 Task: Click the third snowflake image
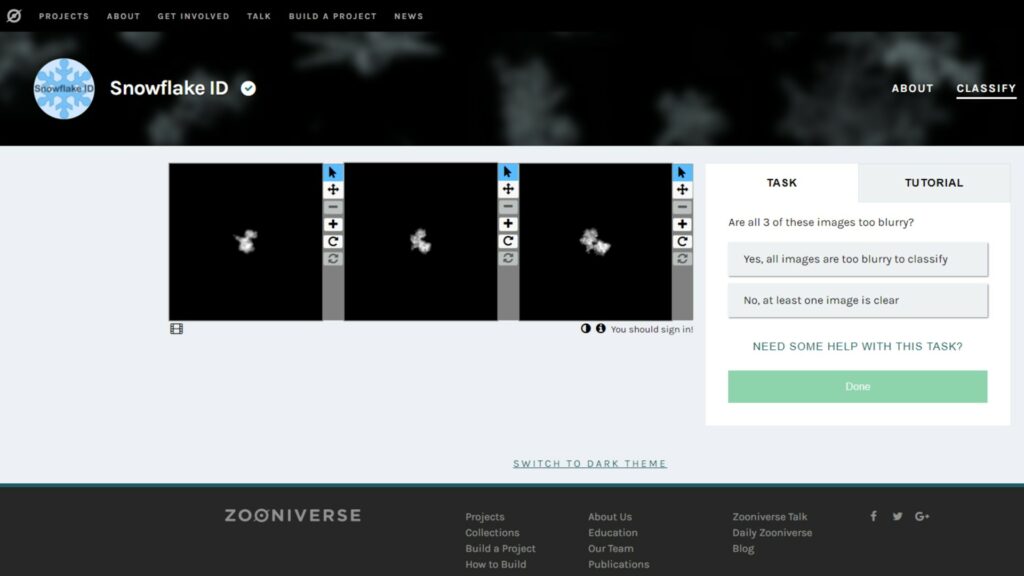coord(596,242)
